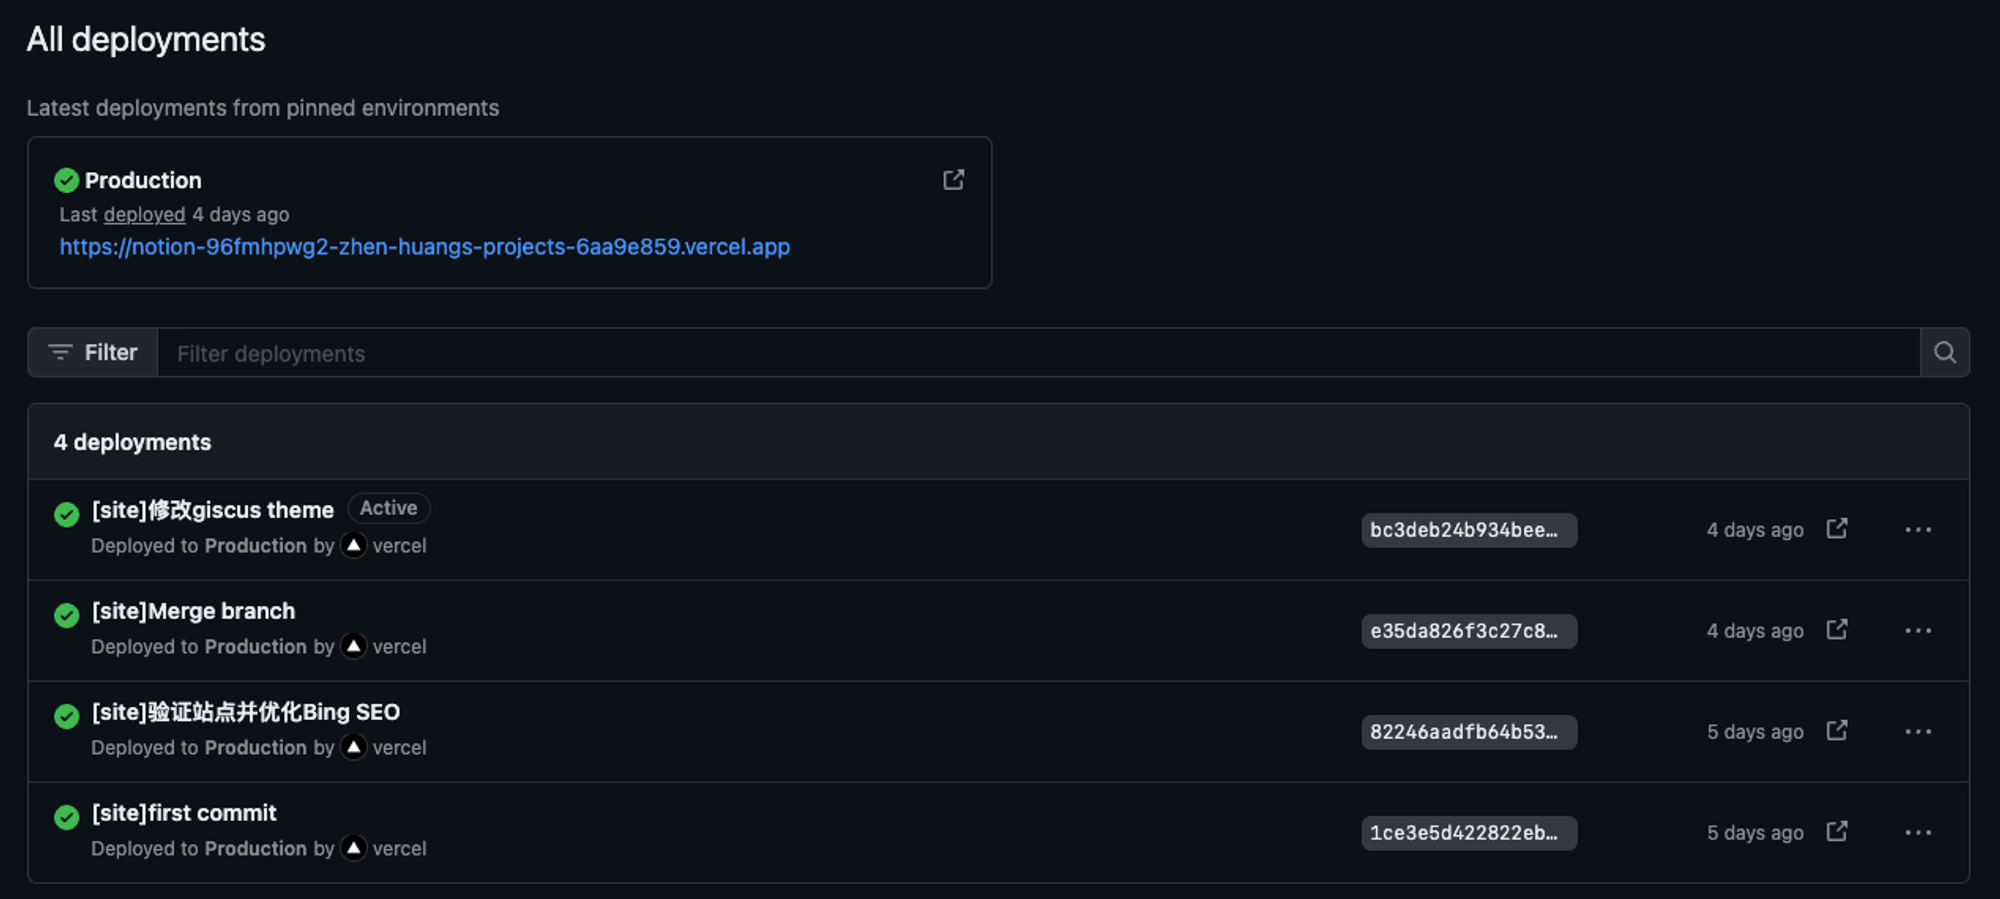Click the '4 deployments' list header
The height and width of the screenshot is (899, 2000).
(132, 442)
